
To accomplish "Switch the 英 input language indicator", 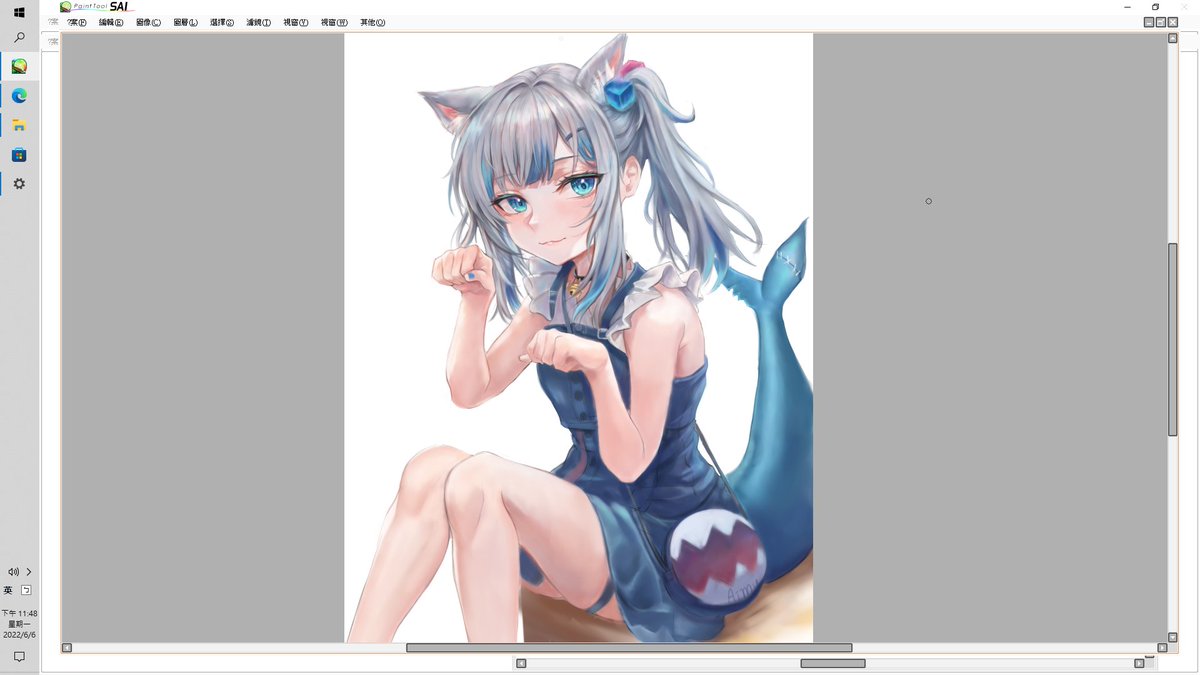I will click(9, 591).
